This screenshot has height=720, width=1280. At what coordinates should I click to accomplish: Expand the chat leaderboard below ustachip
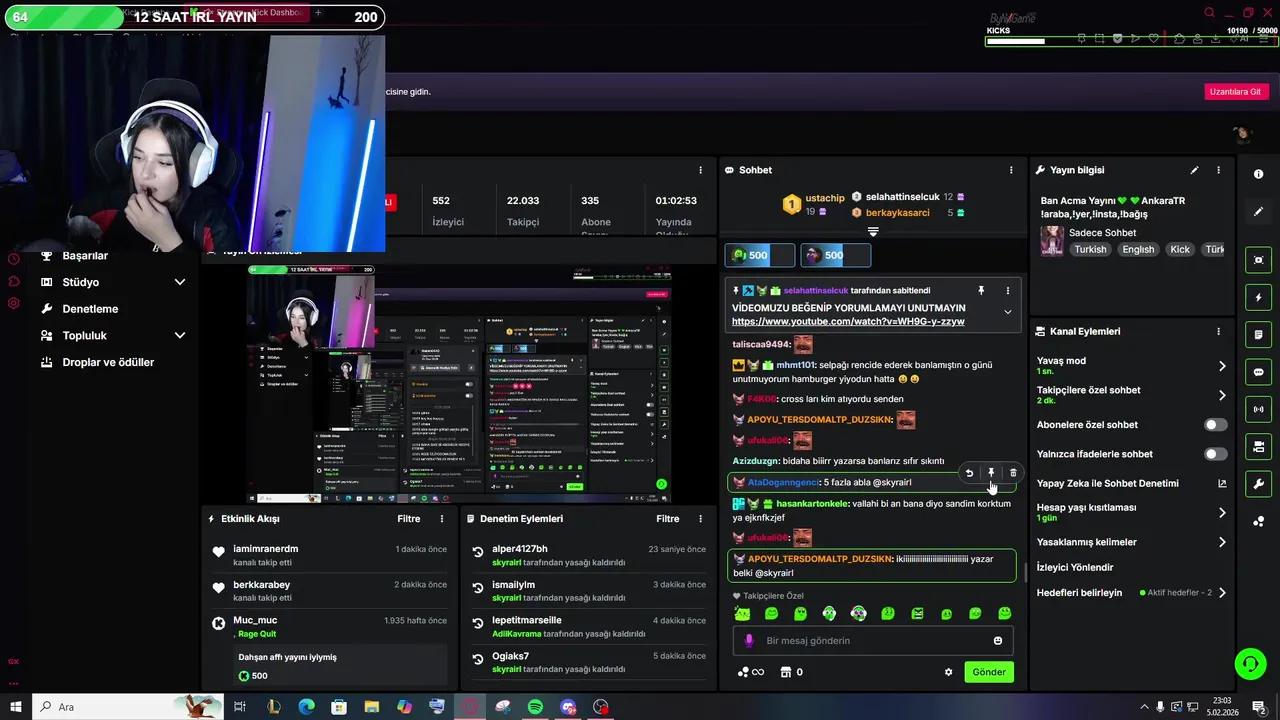[x=873, y=231]
